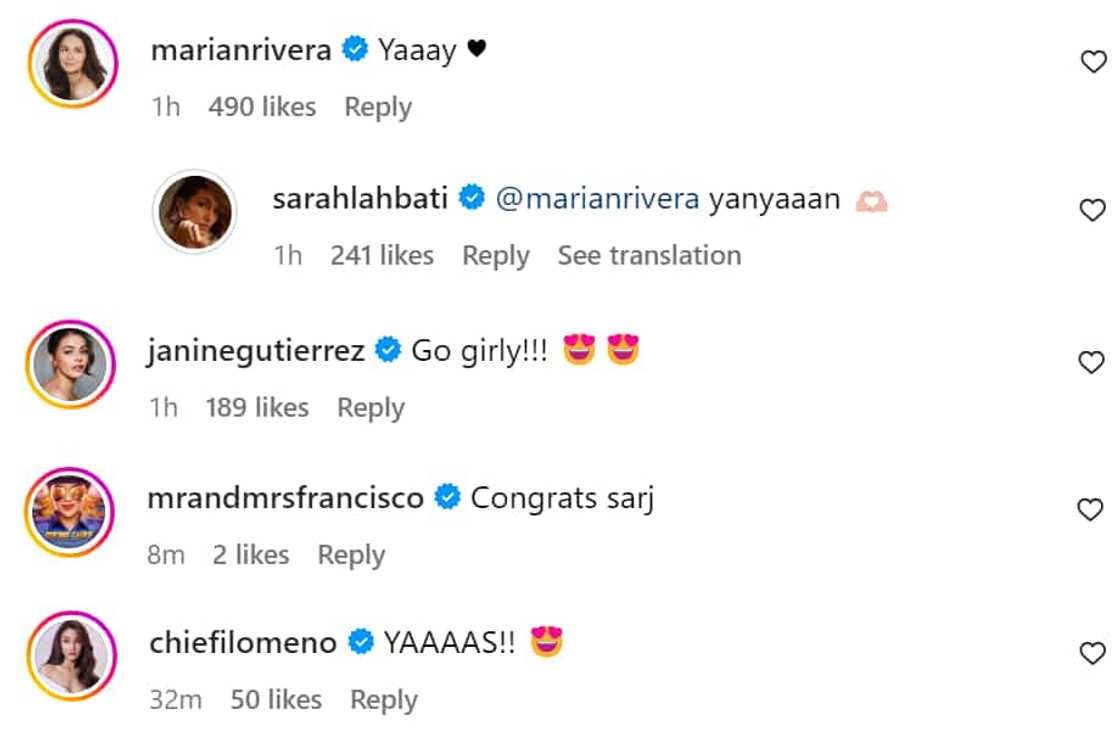The width and height of the screenshot is (1120, 730).
Task: Like janinegutierrez's Go girly comment
Action: (1093, 363)
